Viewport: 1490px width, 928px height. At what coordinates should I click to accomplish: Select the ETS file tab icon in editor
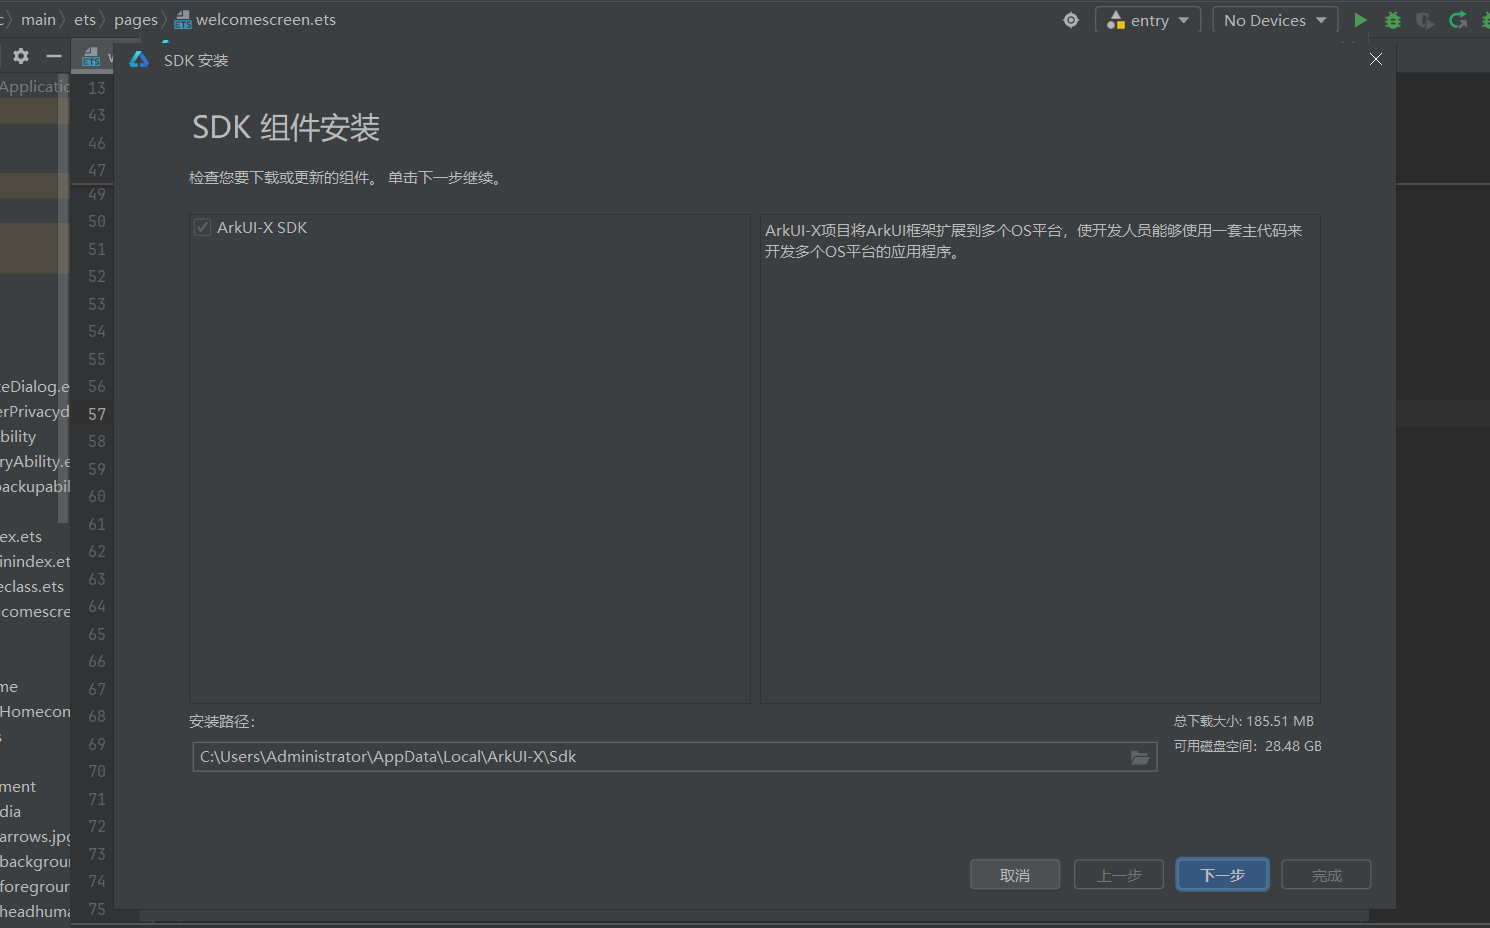click(x=92, y=56)
